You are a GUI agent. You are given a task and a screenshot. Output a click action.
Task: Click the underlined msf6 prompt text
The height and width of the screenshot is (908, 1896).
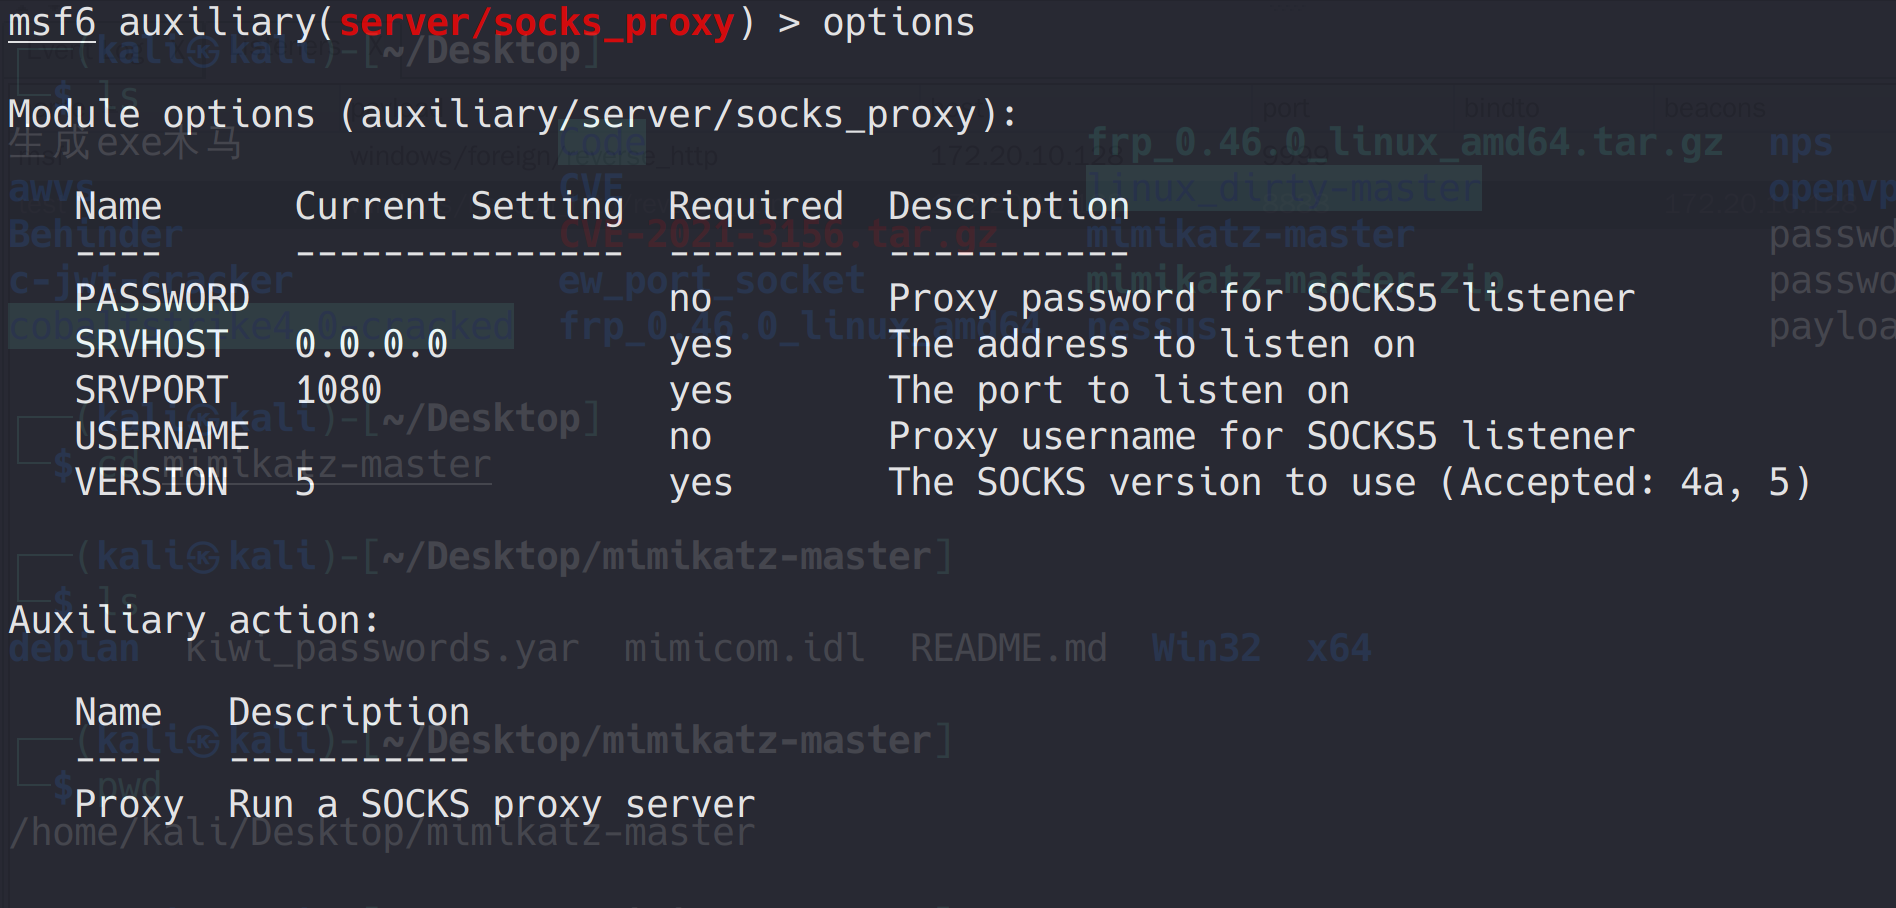(x=52, y=23)
